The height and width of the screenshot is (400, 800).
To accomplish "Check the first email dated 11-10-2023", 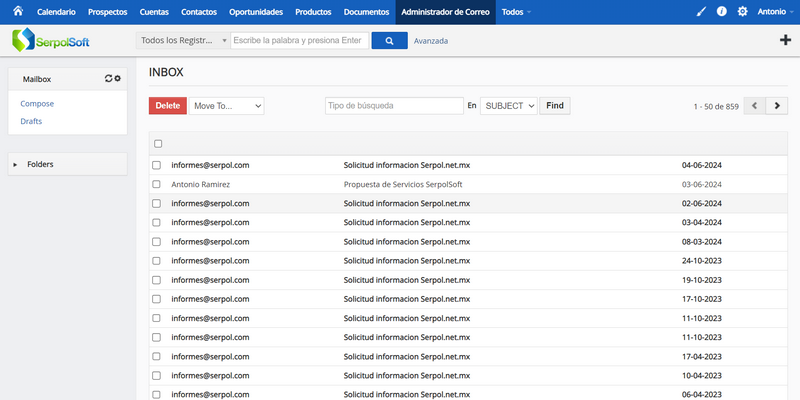I will pyautogui.click(x=157, y=318).
